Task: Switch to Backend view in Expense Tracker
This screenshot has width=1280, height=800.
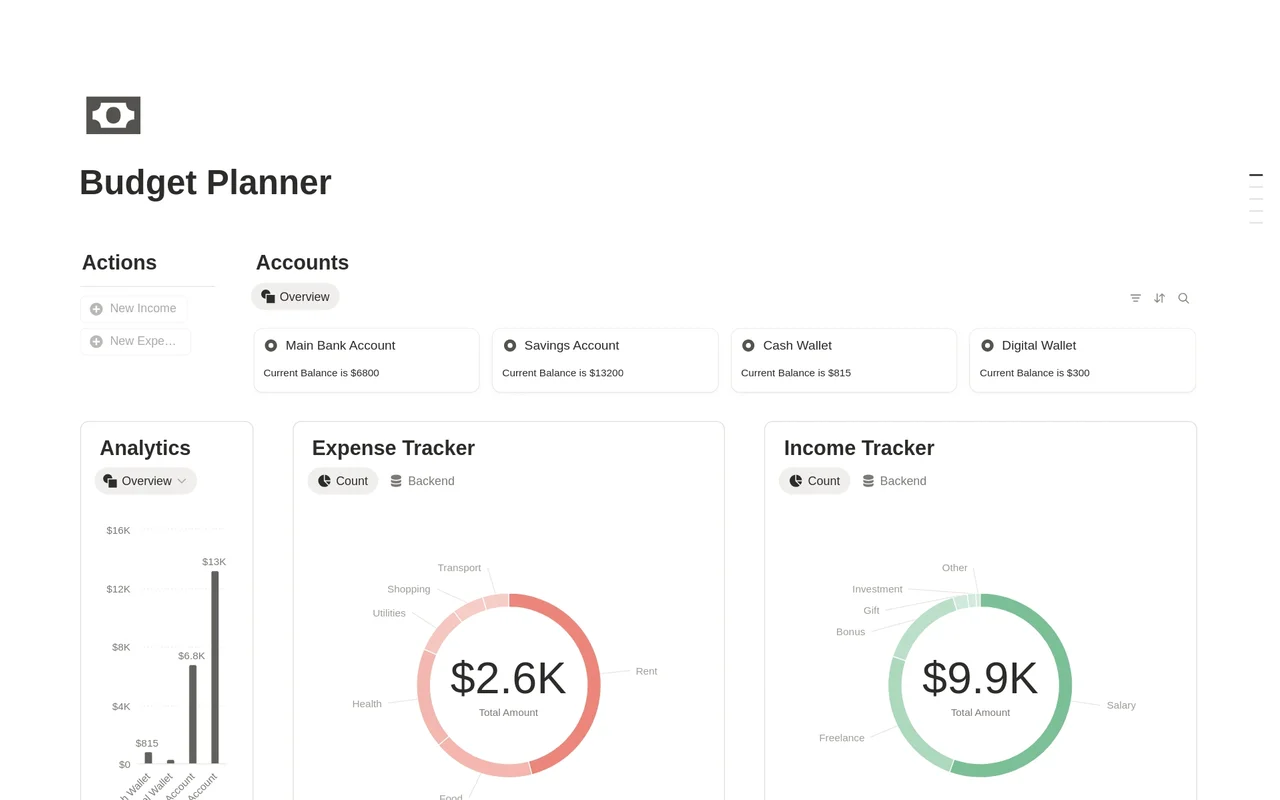Action: pos(422,481)
